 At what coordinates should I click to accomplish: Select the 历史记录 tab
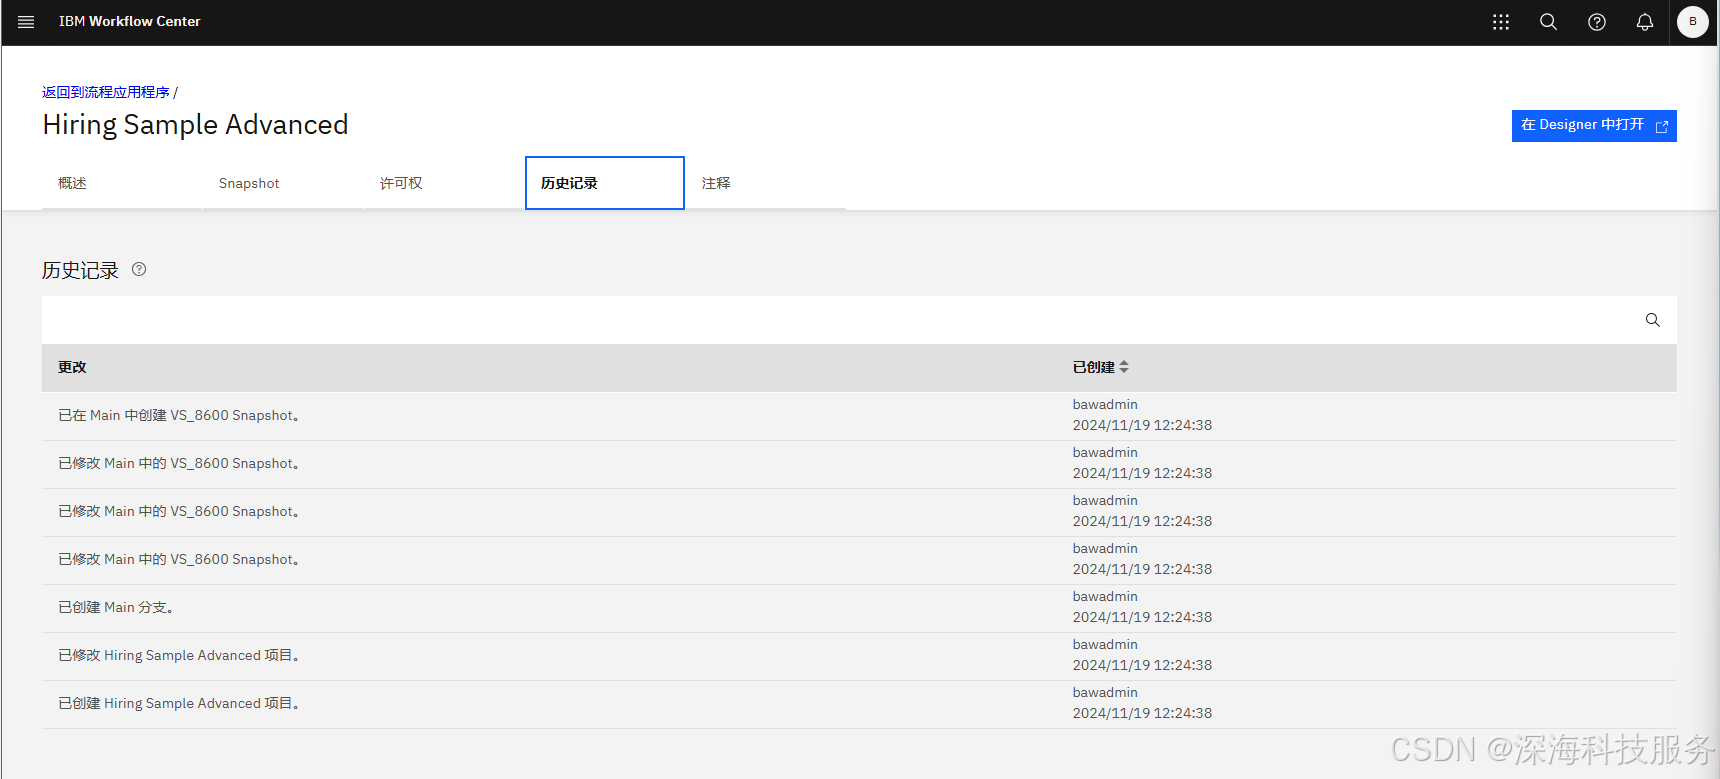click(605, 183)
